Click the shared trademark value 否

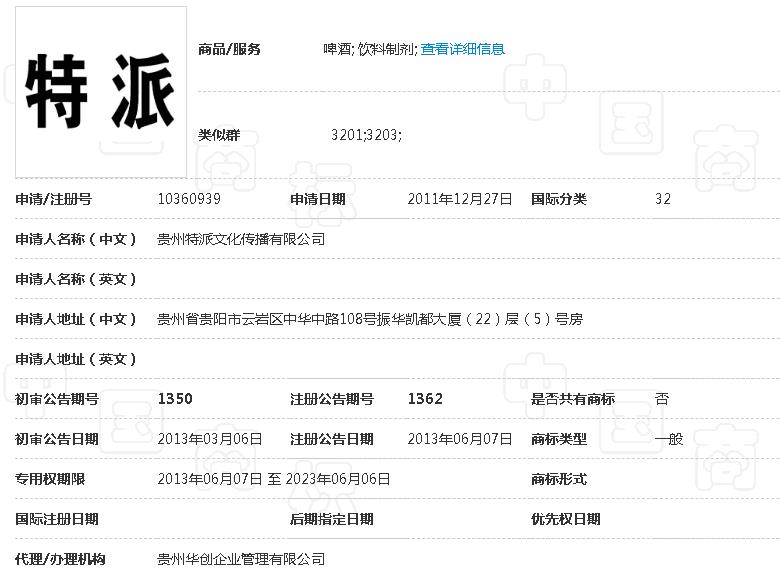tap(661, 399)
